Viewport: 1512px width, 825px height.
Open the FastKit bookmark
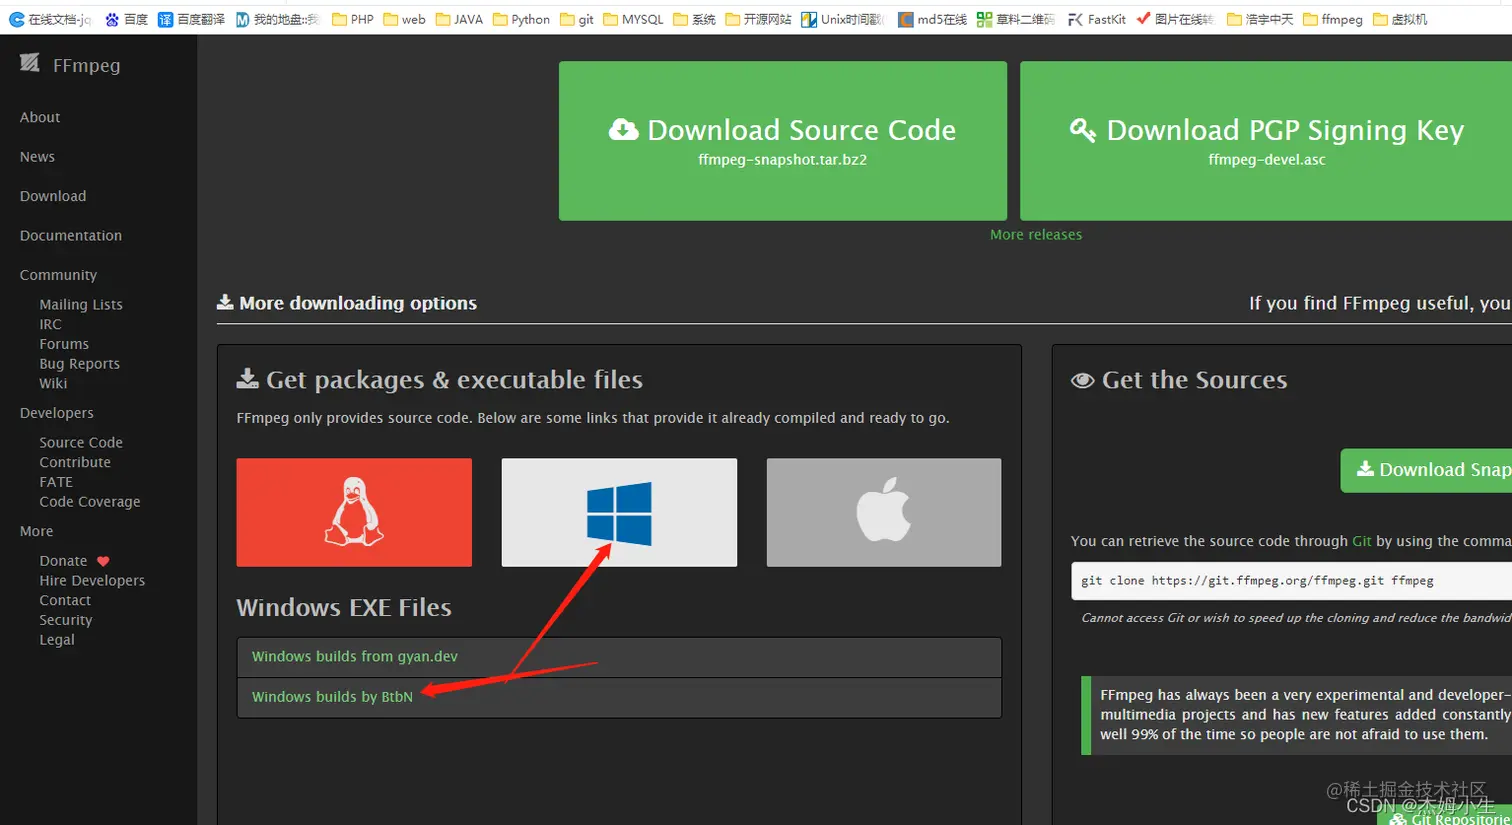click(1096, 19)
